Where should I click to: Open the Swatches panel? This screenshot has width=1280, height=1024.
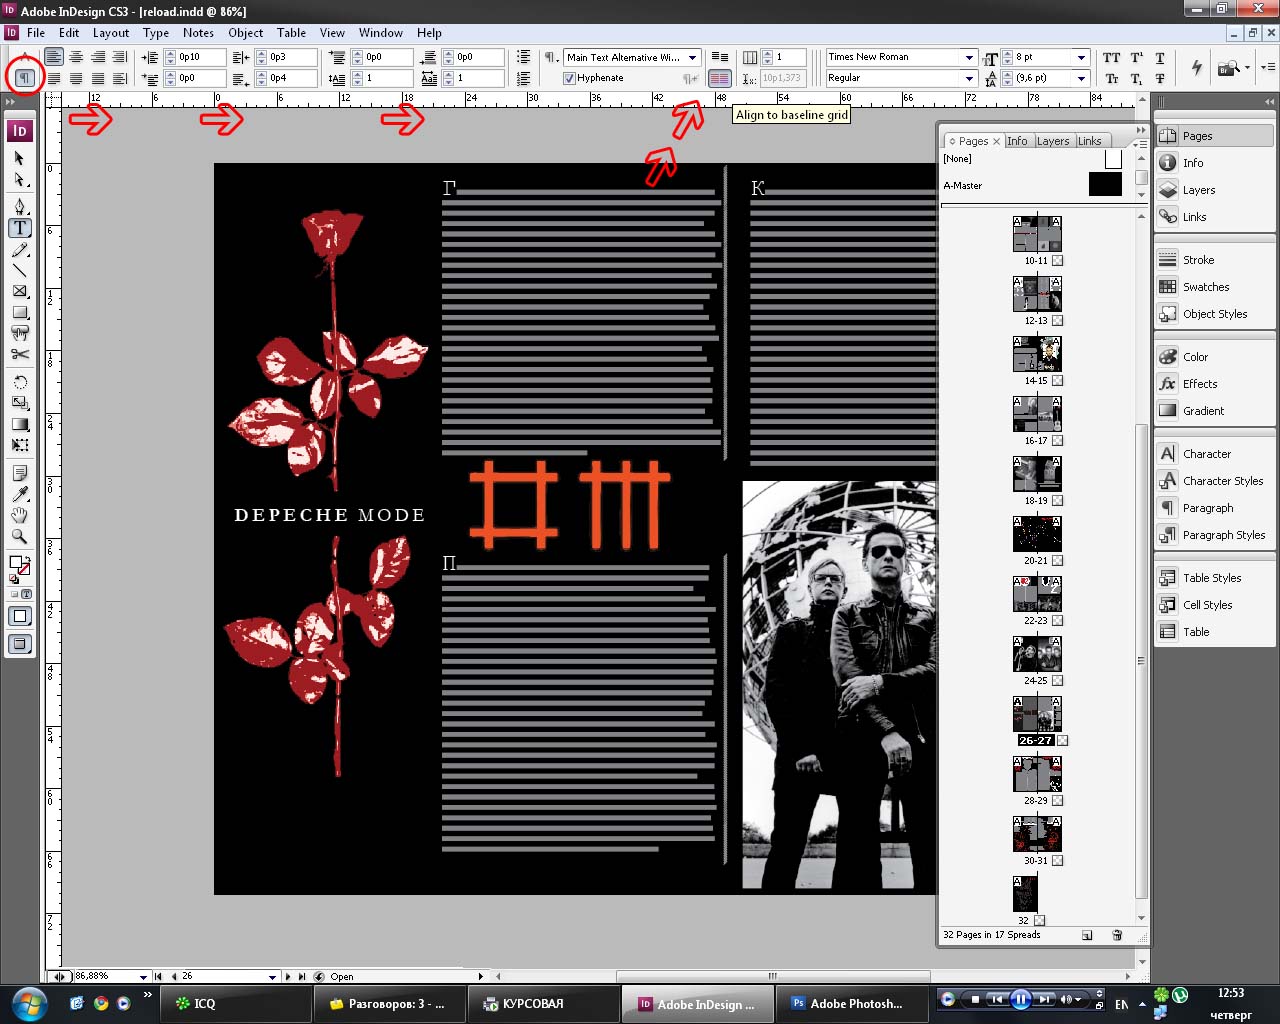point(1215,287)
